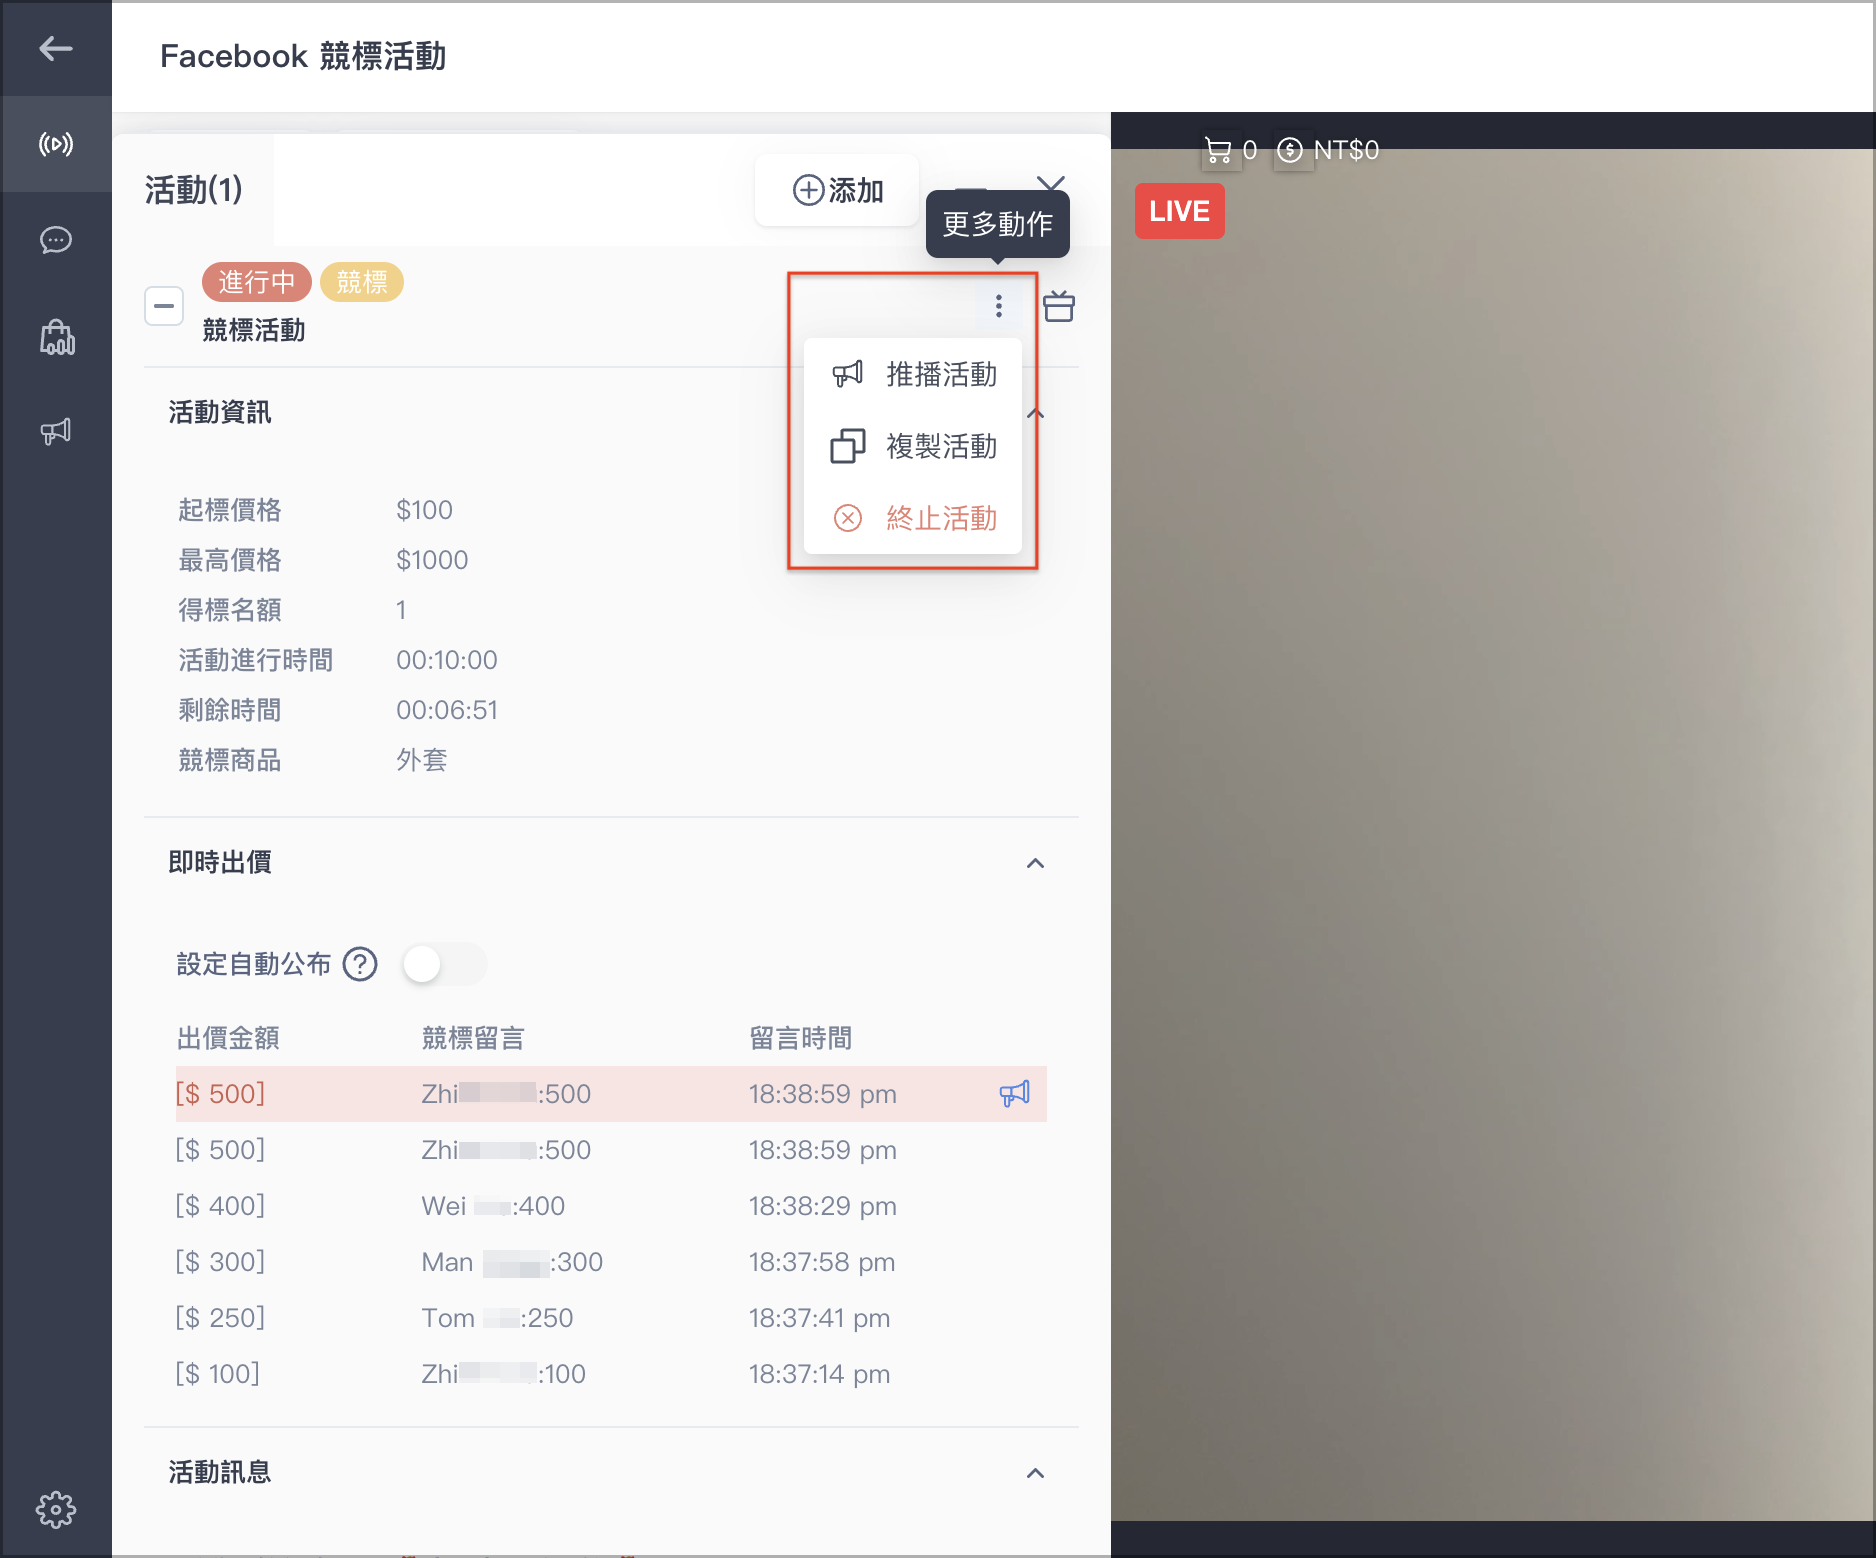The height and width of the screenshot is (1558, 1876).
Task: Click the 18:38:29 pm comment time
Action: pos(822,1205)
